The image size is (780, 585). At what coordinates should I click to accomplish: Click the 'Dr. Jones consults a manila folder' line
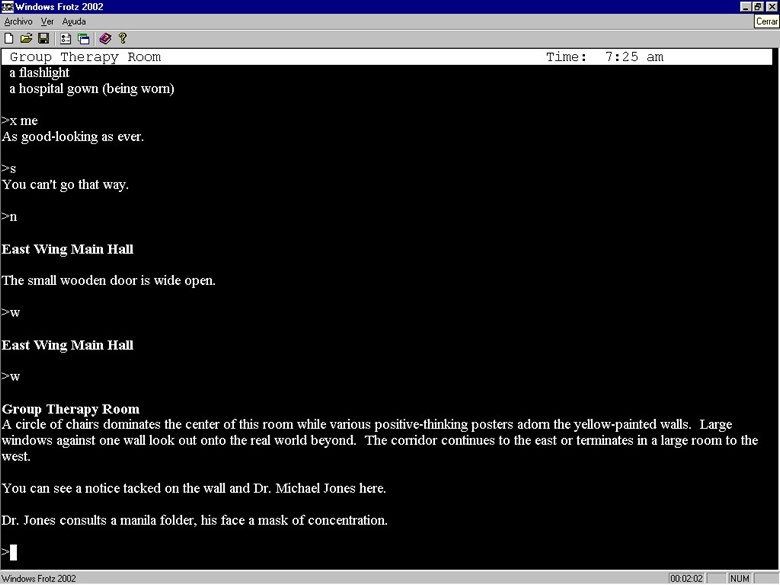pos(195,520)
